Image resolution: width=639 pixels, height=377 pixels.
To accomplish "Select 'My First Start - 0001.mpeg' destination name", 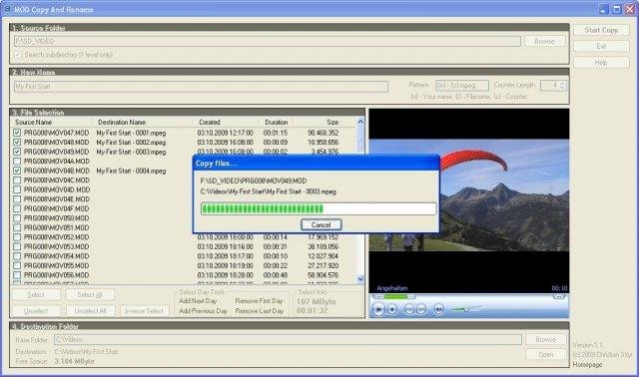I will [131, 133].
